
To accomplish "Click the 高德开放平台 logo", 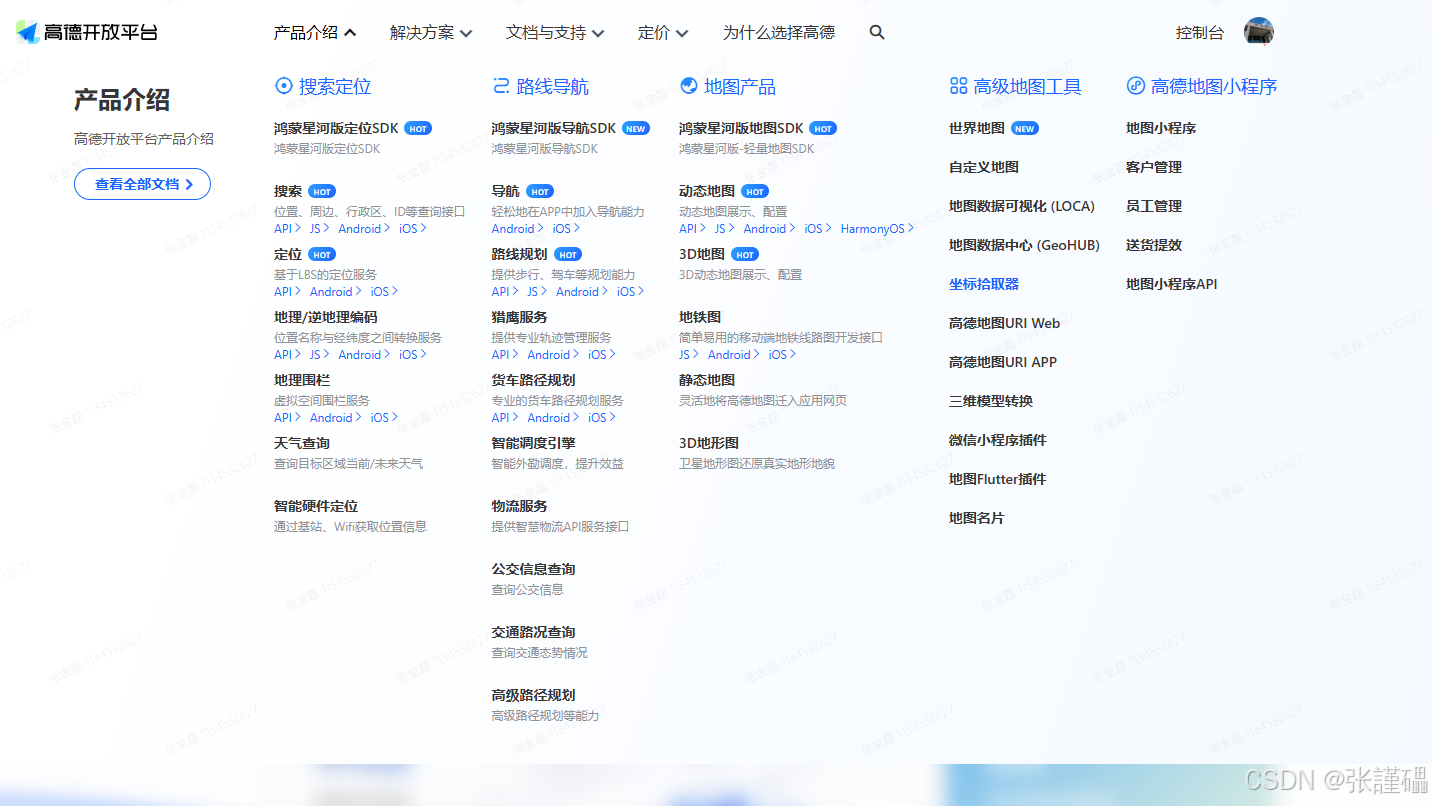I will 87,32.
